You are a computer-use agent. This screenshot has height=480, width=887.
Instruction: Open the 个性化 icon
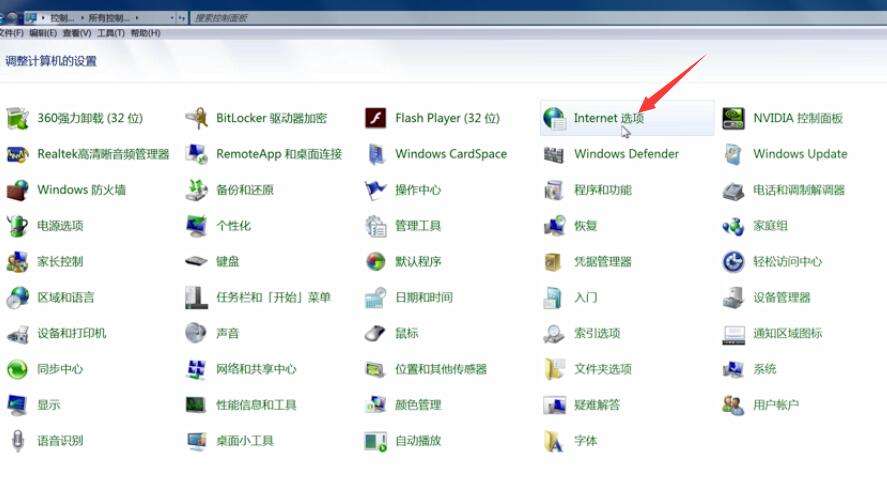tap(197, 226)
